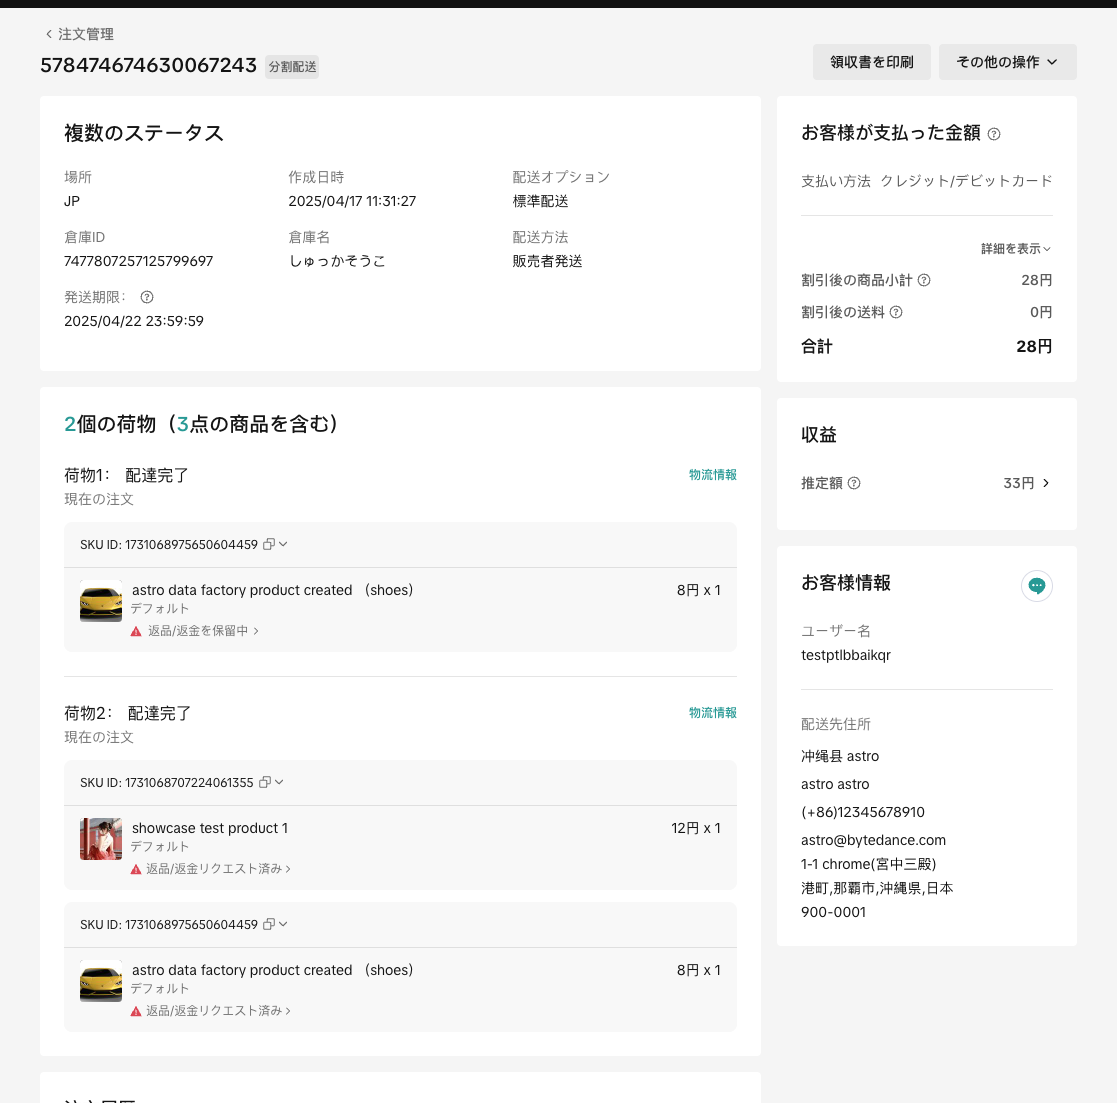Click help icon next to 推定額

click(x=854, y=483)
